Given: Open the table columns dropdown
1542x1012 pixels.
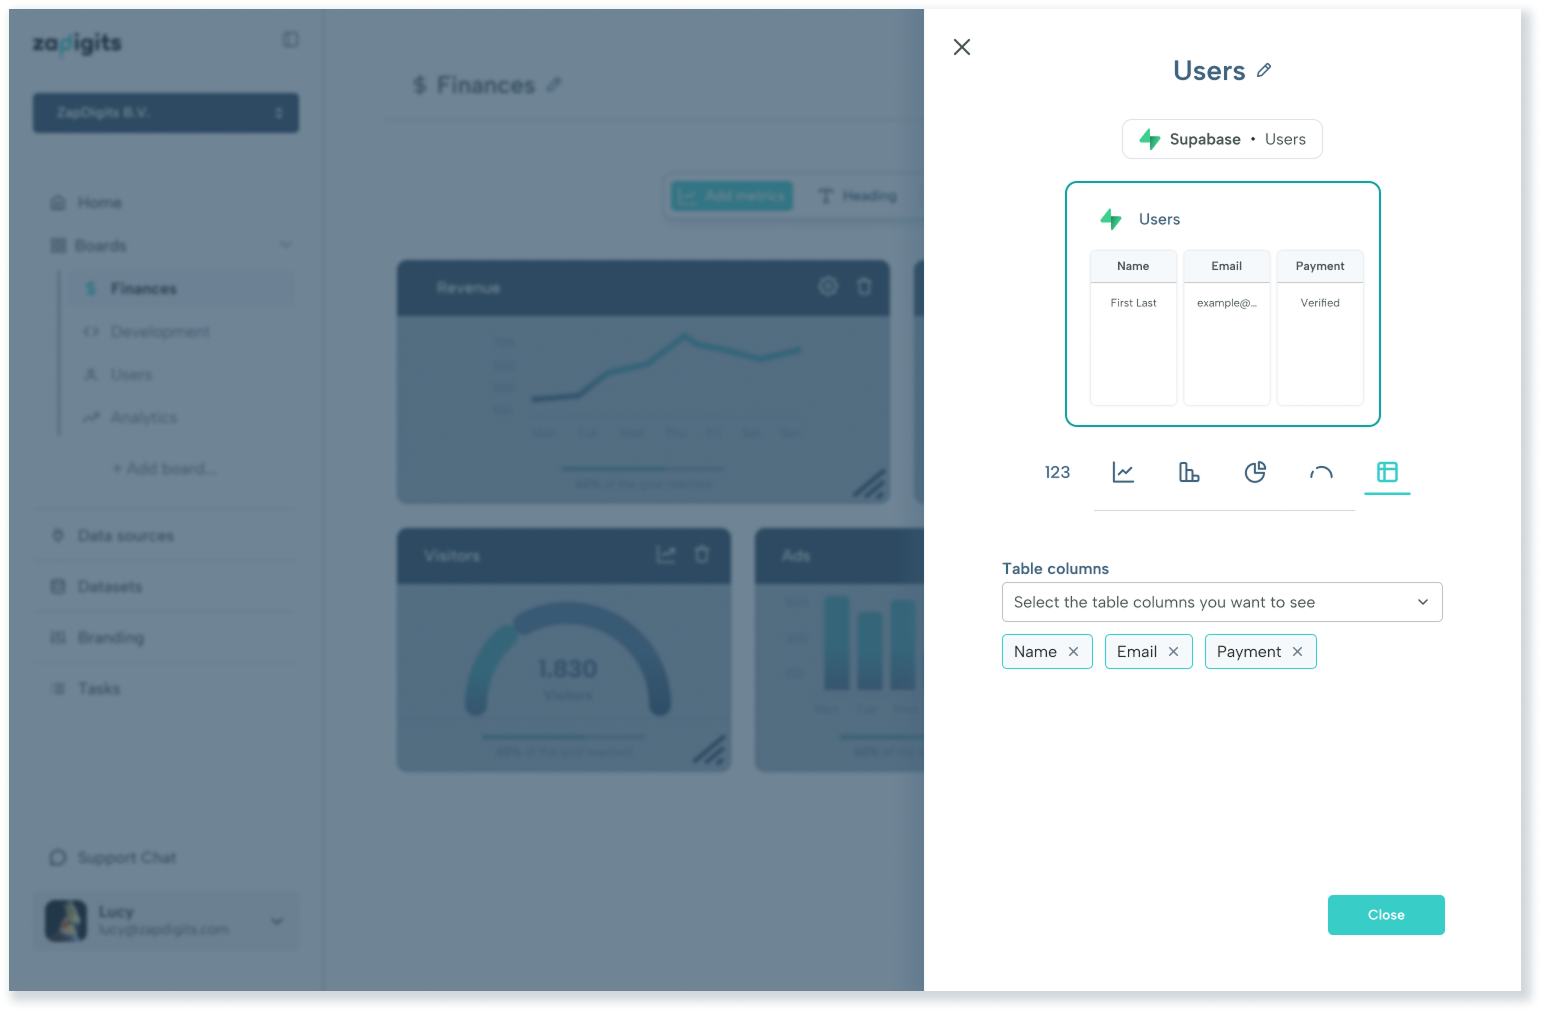Looking at the screenshot, I should (x=1221, y=602).
